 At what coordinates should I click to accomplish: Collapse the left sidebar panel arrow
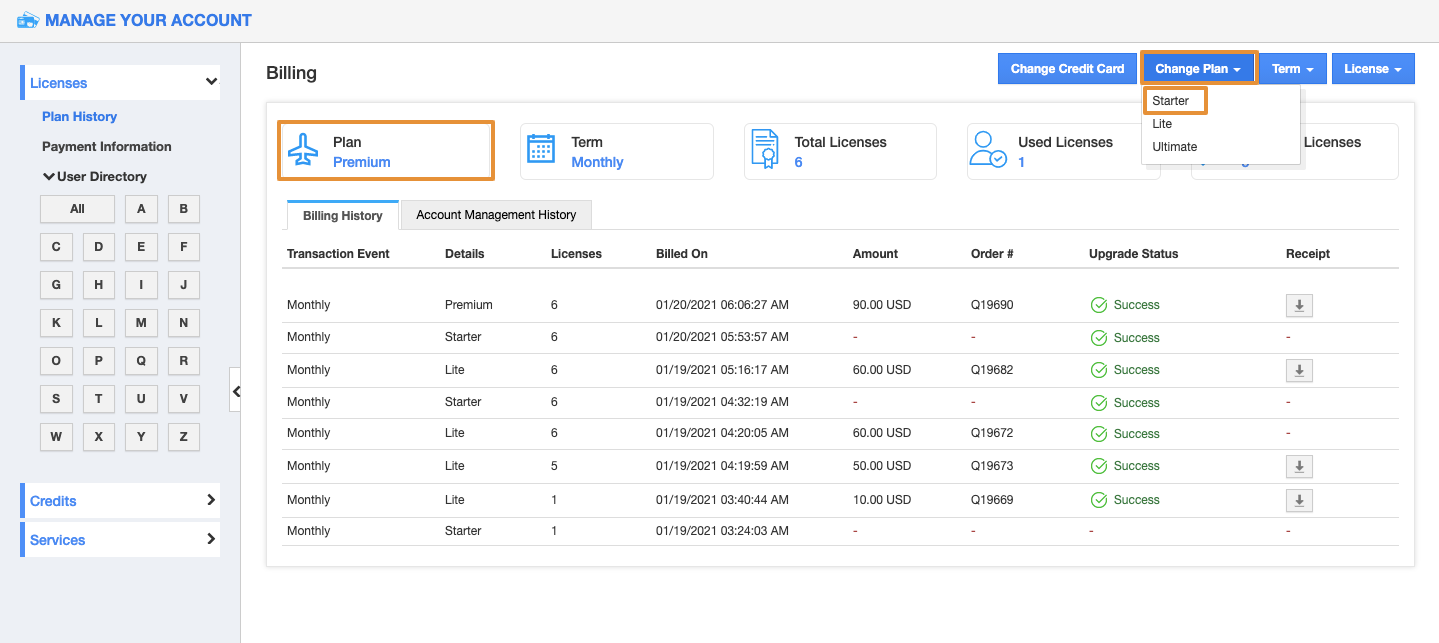coord(236,391)
